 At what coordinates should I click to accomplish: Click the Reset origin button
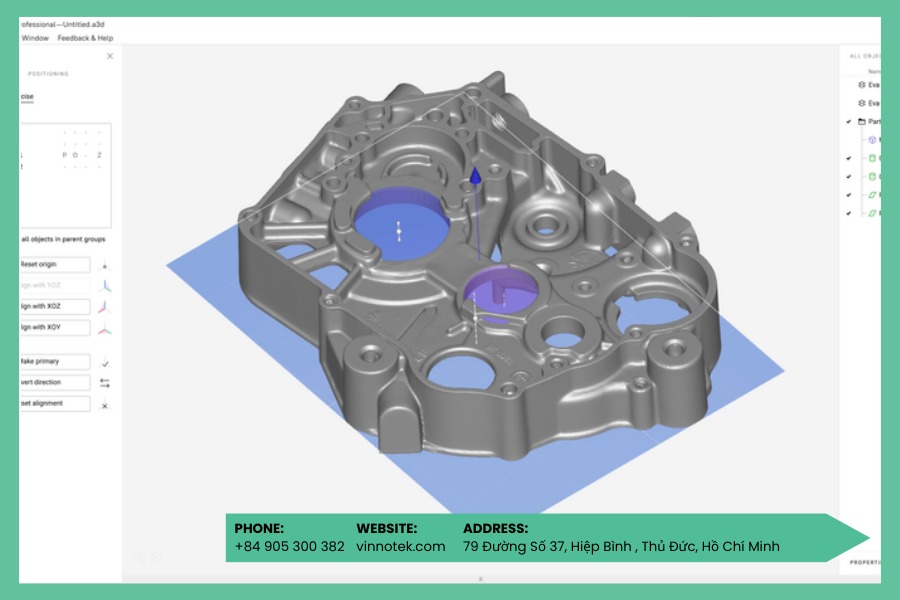(x=55, y=265)
